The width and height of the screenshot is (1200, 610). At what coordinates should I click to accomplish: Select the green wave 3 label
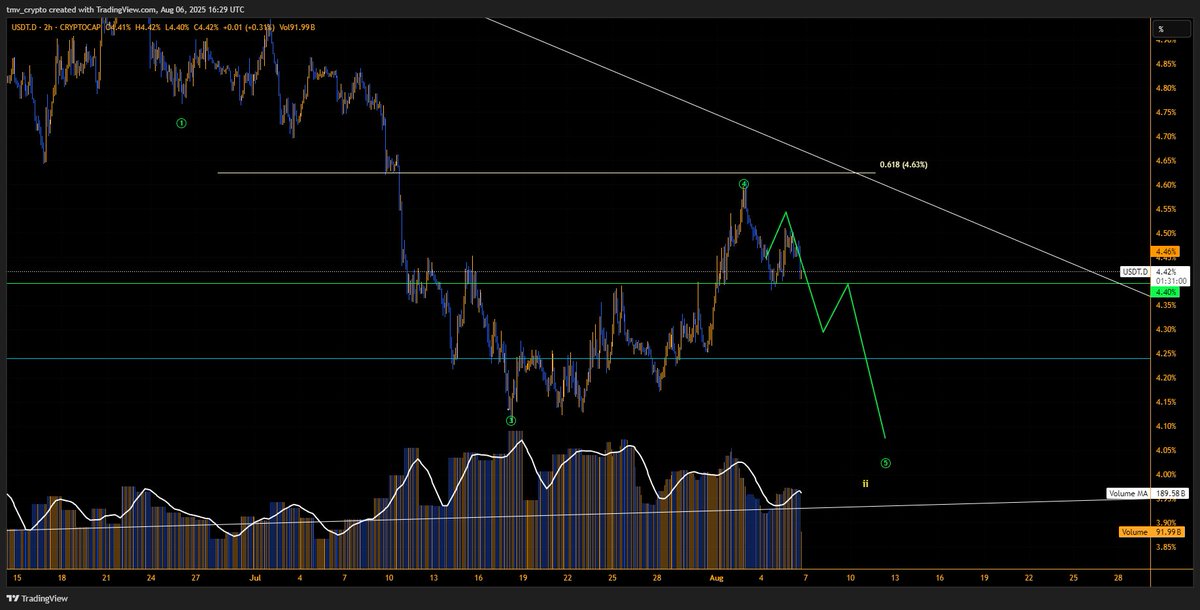point(511,421)
